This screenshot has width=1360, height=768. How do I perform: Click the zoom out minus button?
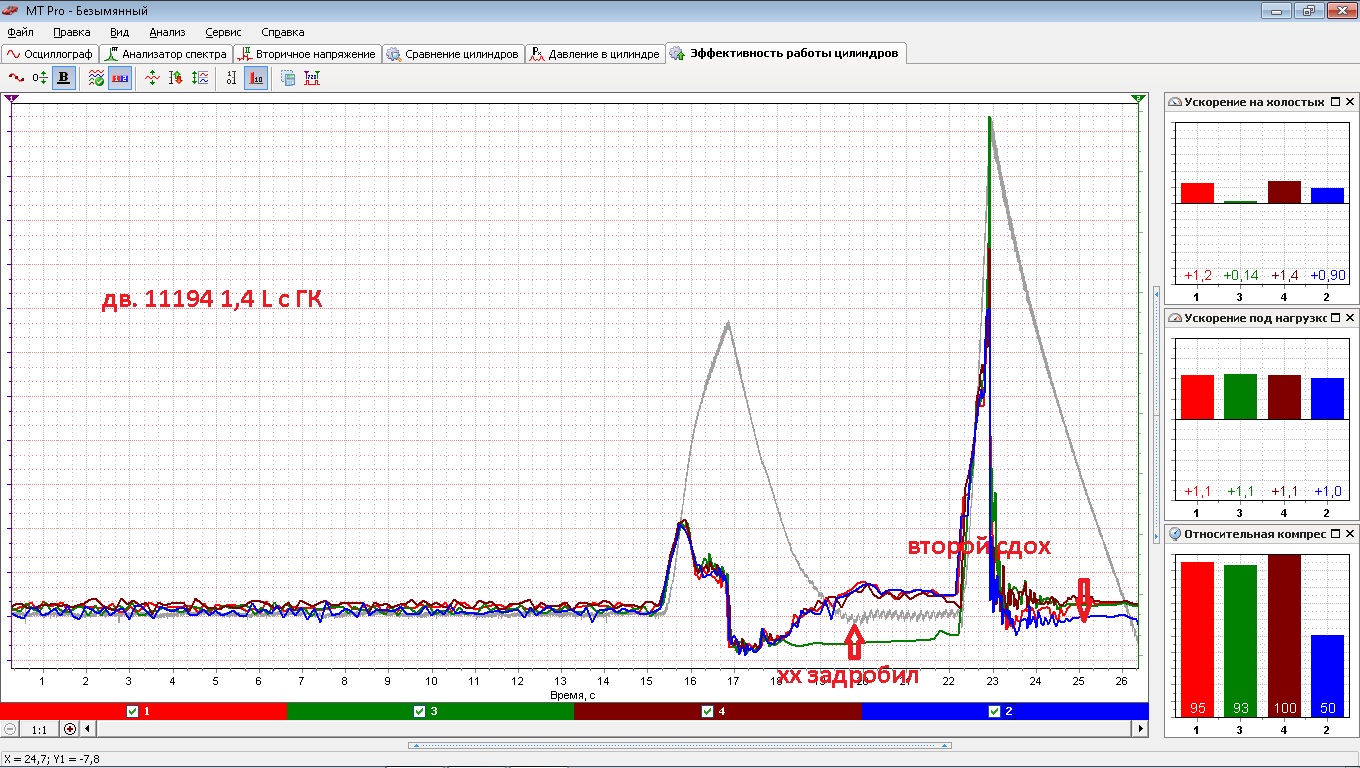coord(10,729)
